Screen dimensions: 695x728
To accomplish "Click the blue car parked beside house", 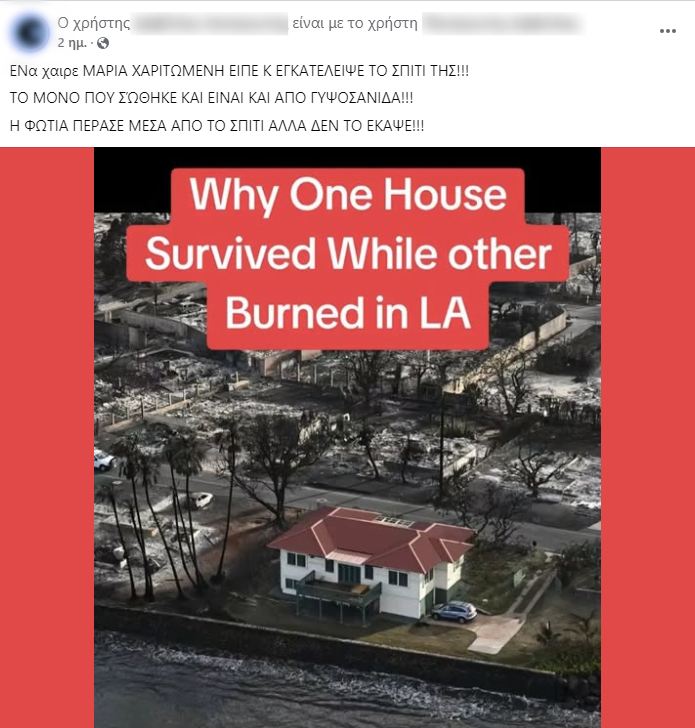I will pos(454,611).
